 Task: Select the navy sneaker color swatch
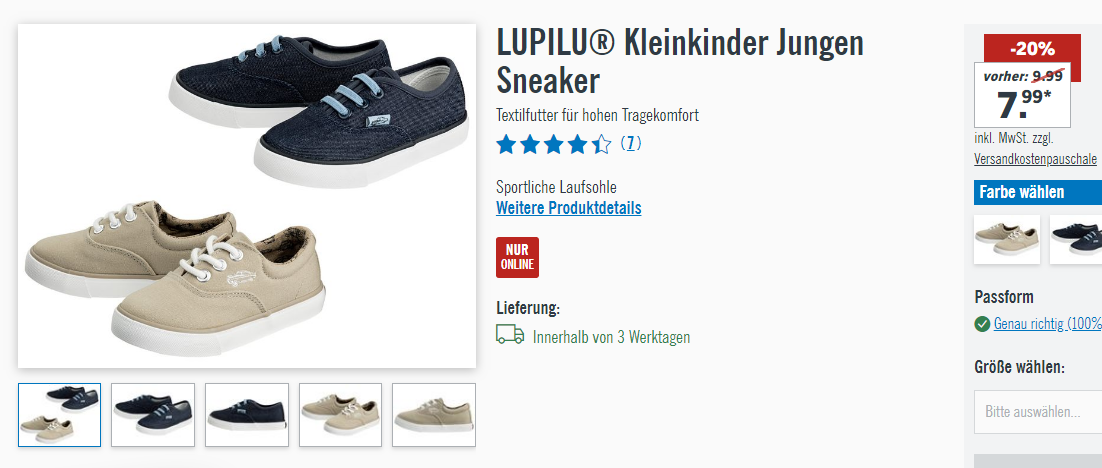tap(1076, 240)
